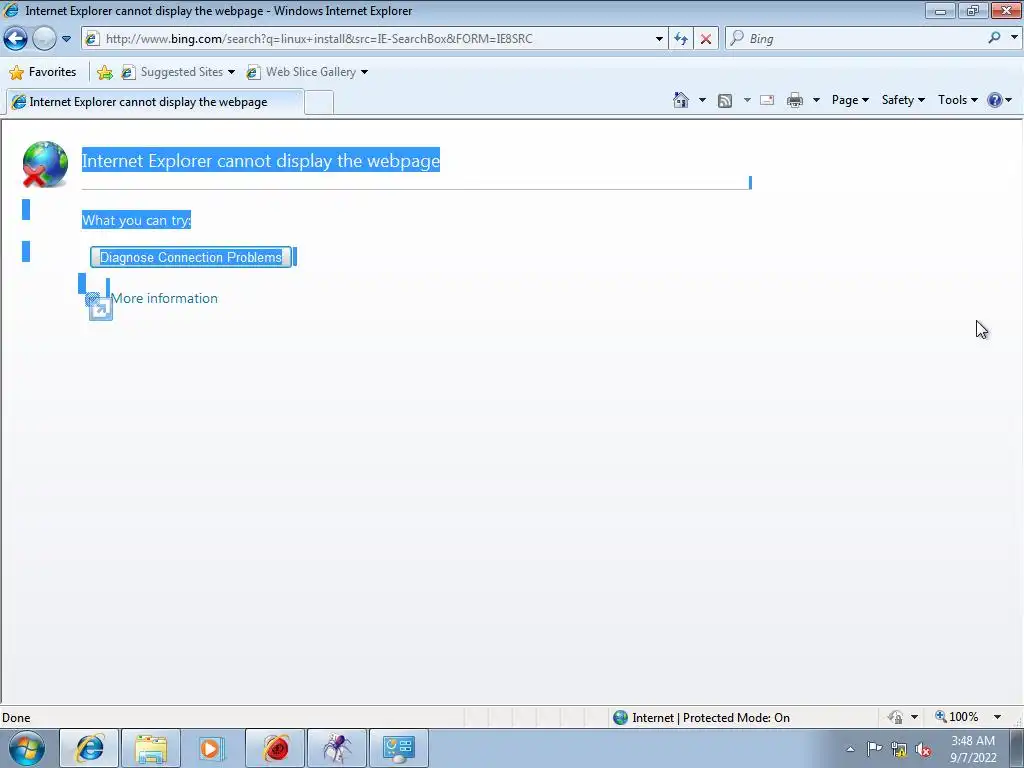Click the red swirl application taskbar icon
Image resolution: width=1024 pixels, height=768 pixels.
275,748
